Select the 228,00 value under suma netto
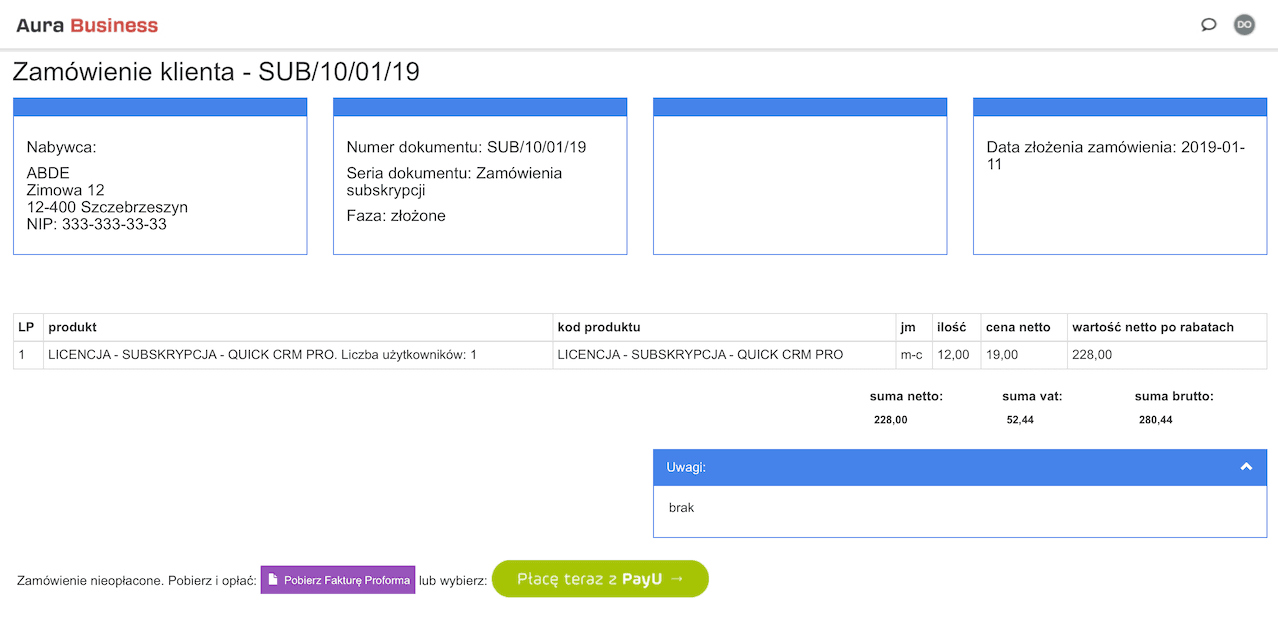The width and height of the screenshot is (1278, 624). point(891,420)
